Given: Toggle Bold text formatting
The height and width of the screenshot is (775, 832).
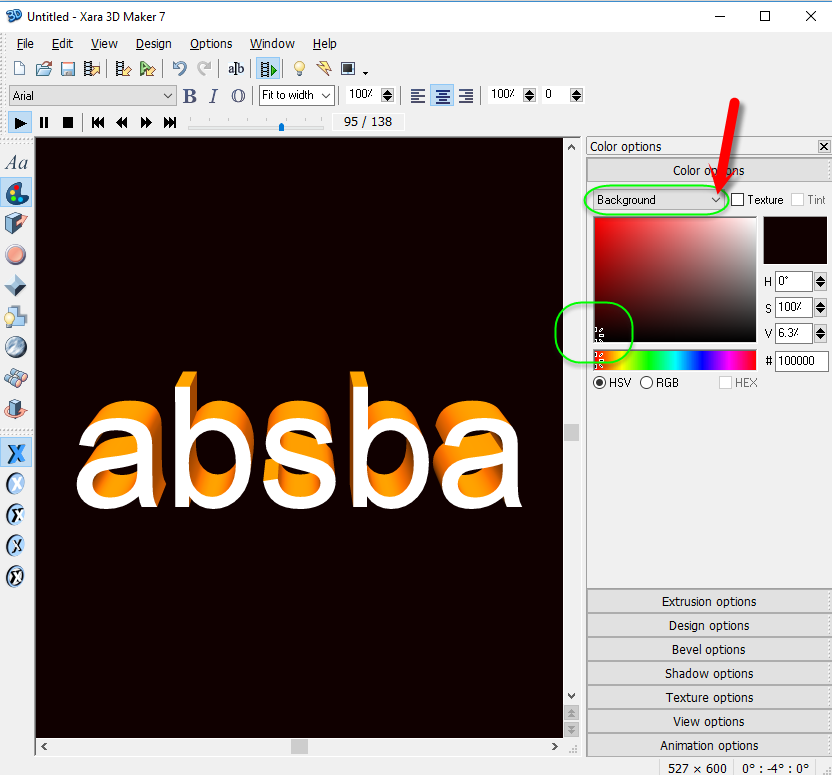Looking at the screenshot, I should click(x=190, y=96).
